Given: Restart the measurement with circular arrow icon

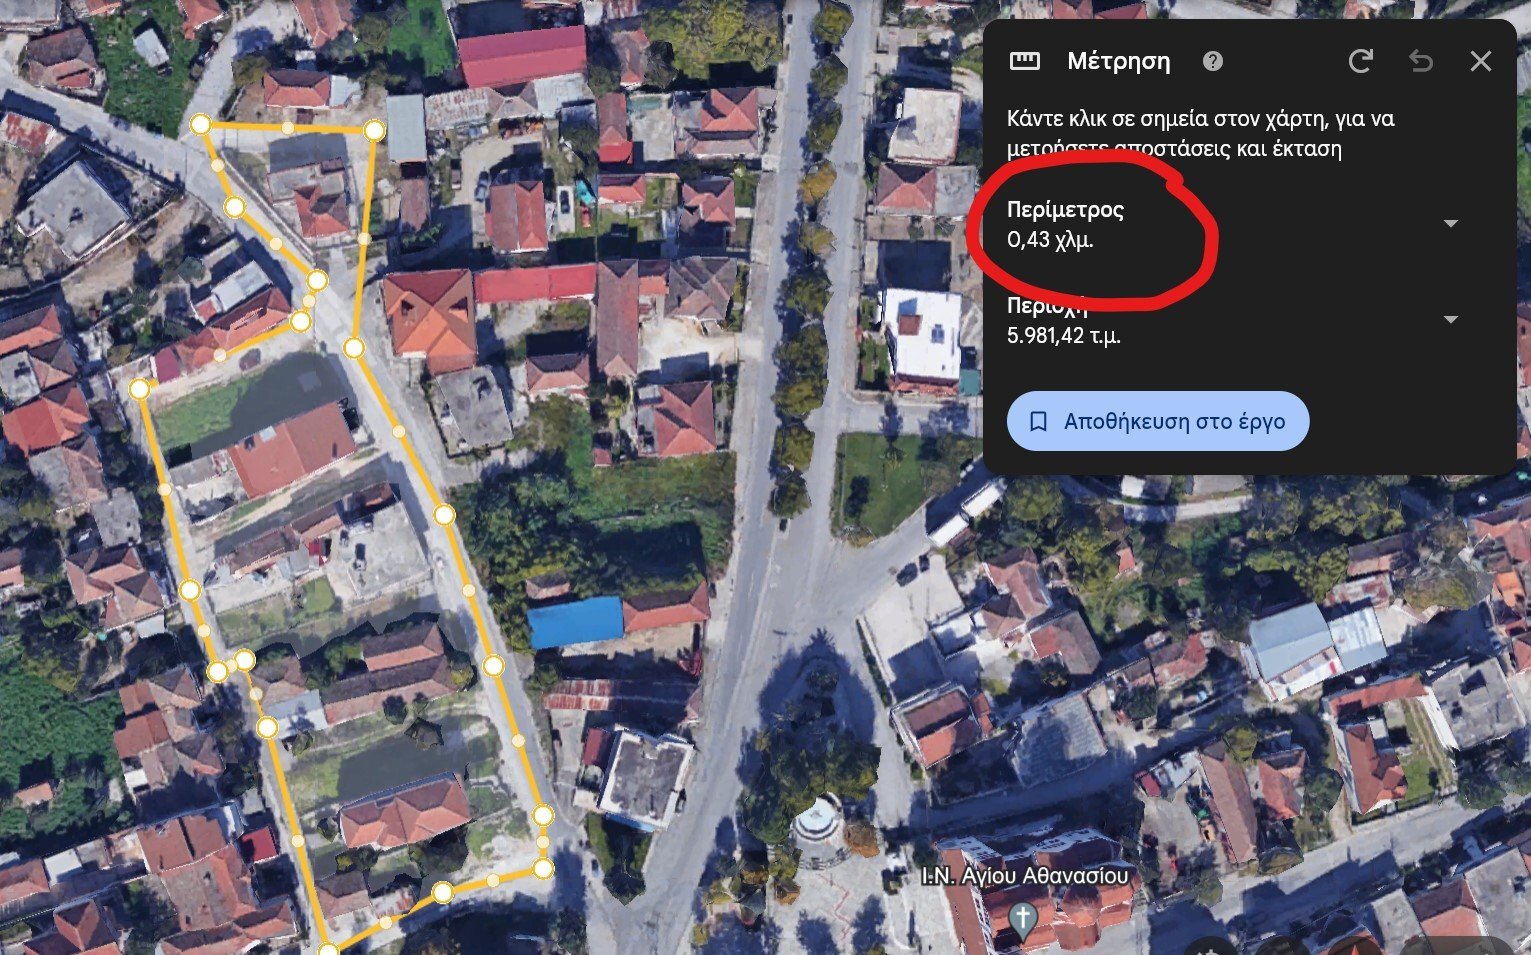Looking at the screenshot, I should click(1360, 61).
